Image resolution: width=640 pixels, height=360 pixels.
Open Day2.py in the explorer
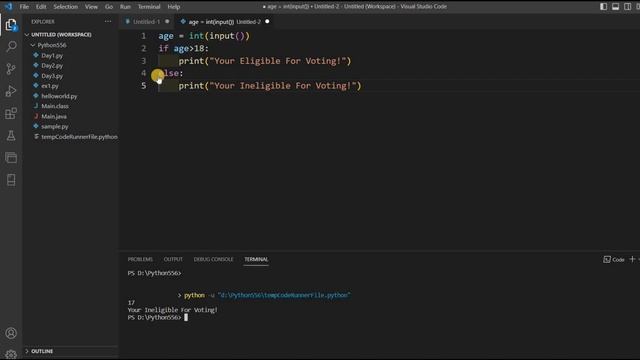(x=52, y=65)
